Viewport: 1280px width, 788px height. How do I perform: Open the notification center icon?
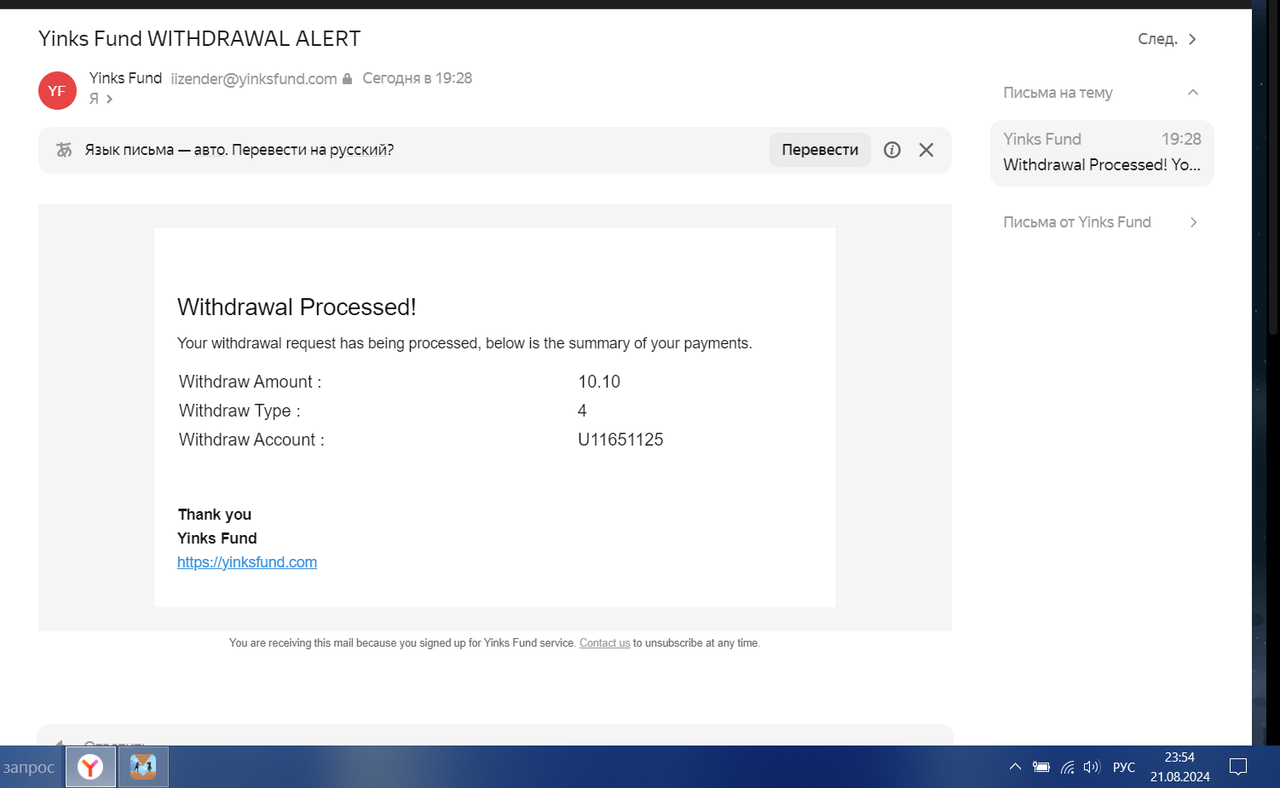pos(1237,767)
